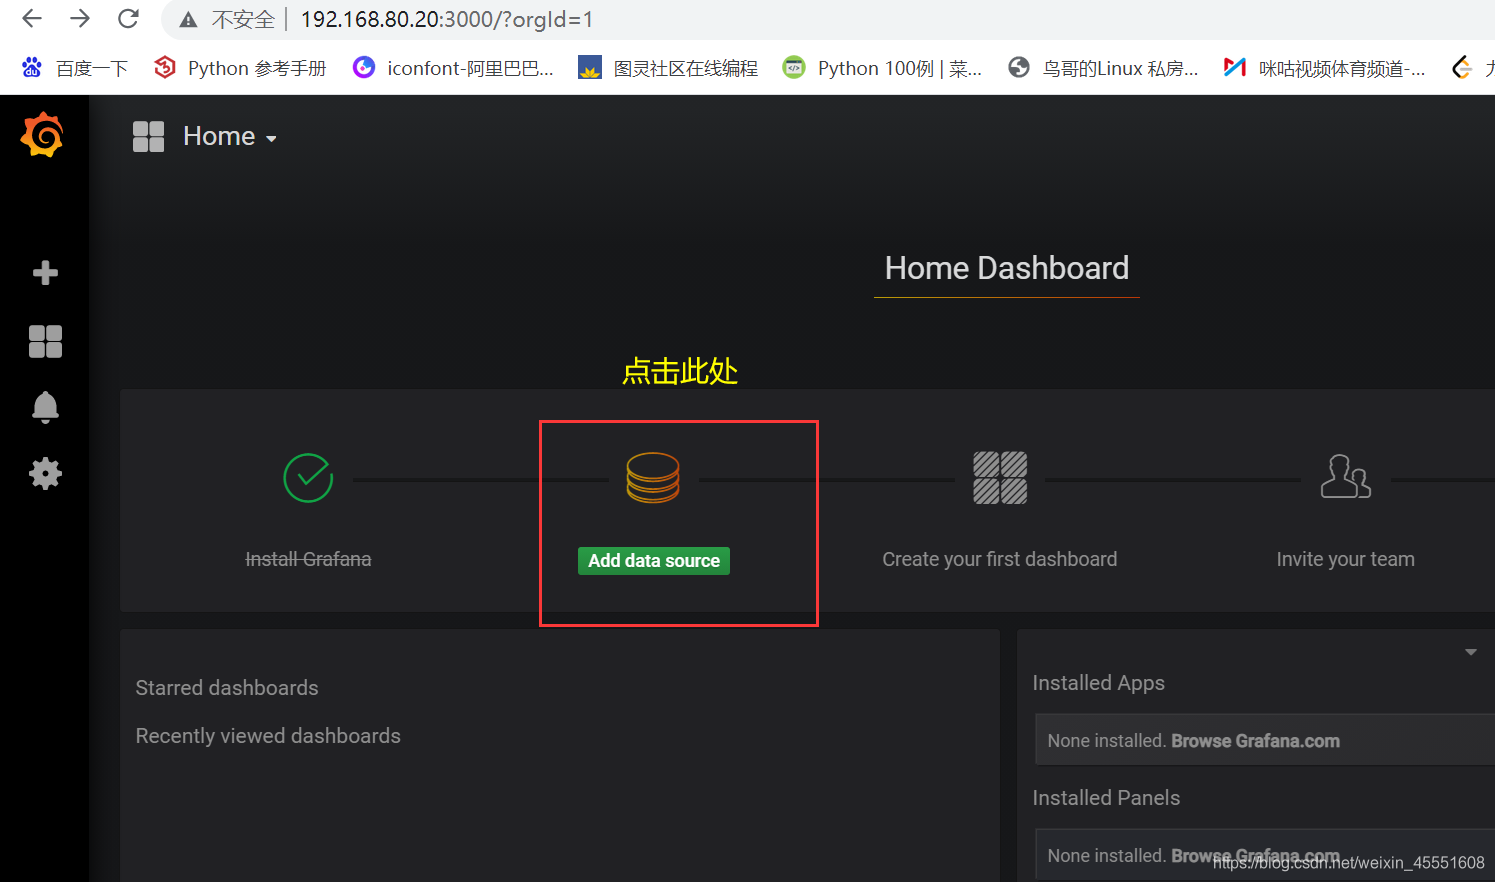This screenshot has height=882, width=1495.
Task: Open the Python 参考手册 bookmark
Action: (x=240, y=68)
